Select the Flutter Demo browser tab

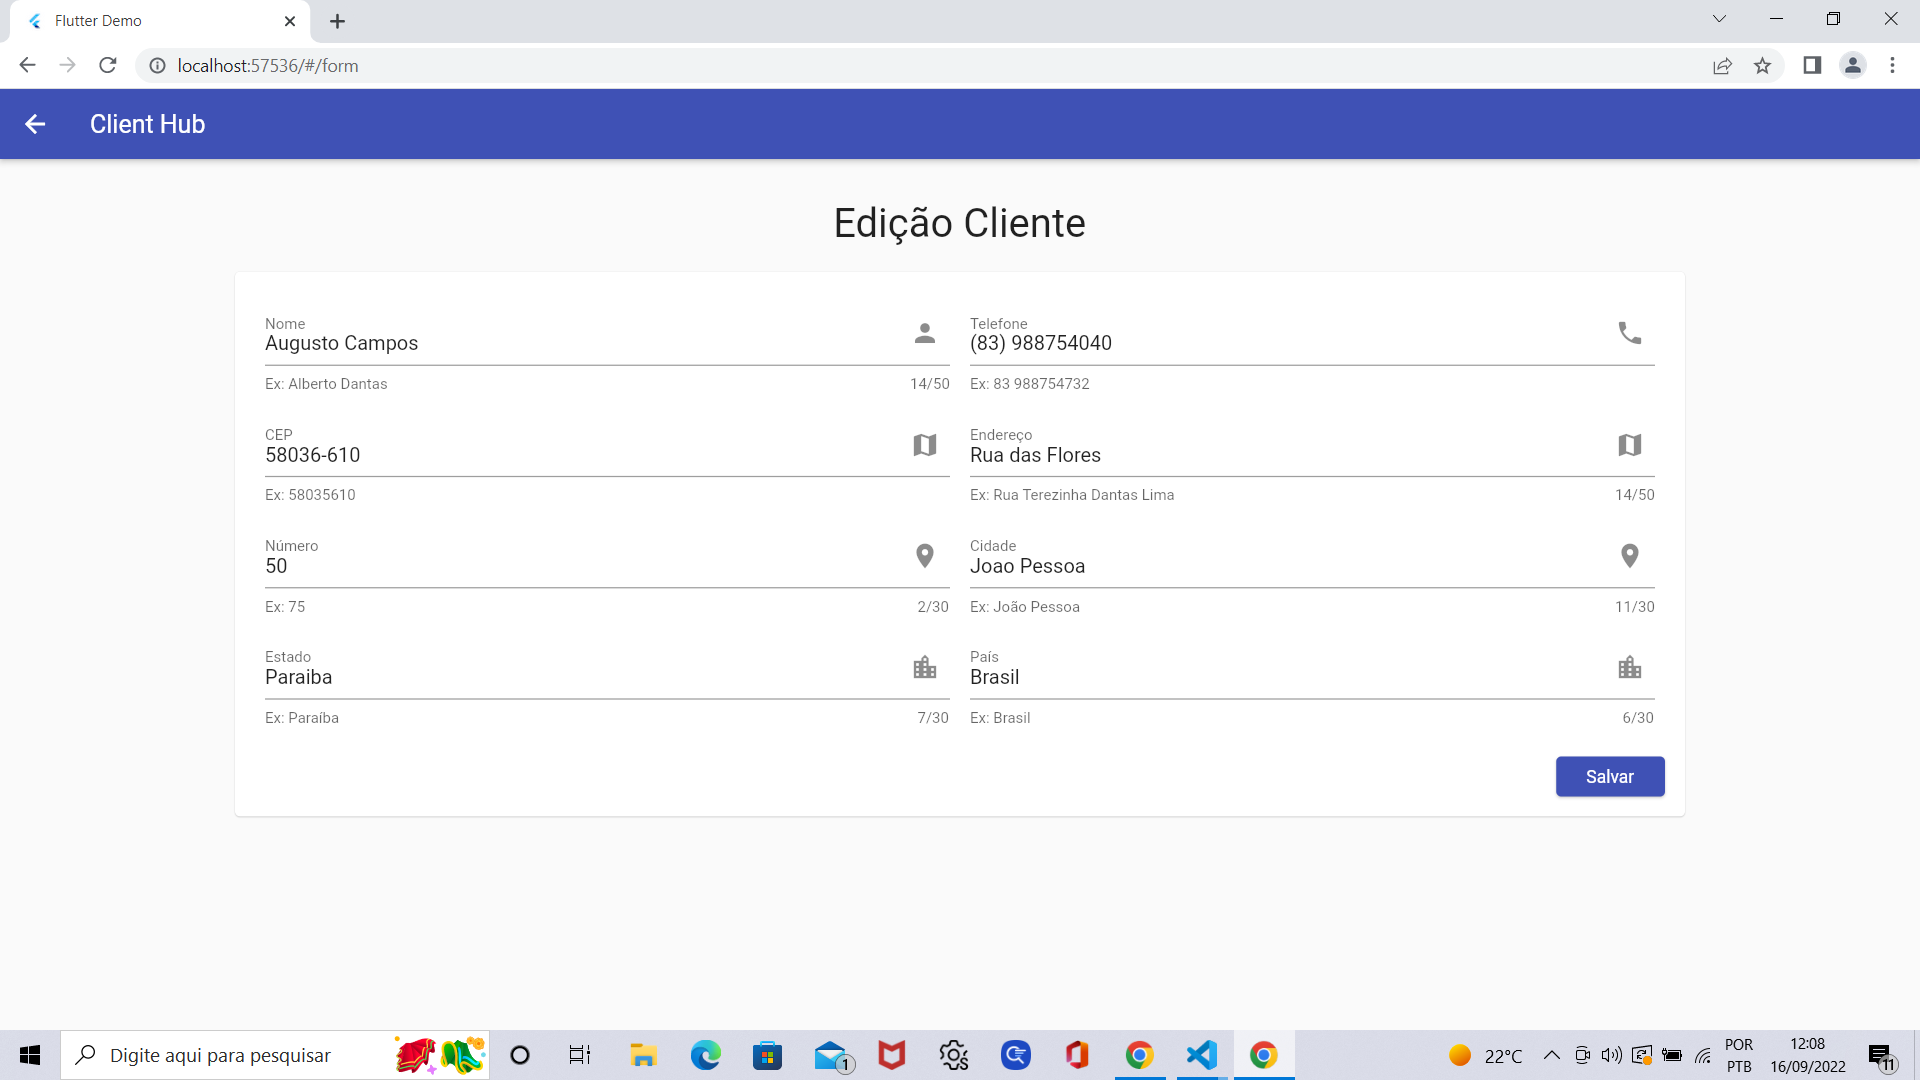(150, 20)
